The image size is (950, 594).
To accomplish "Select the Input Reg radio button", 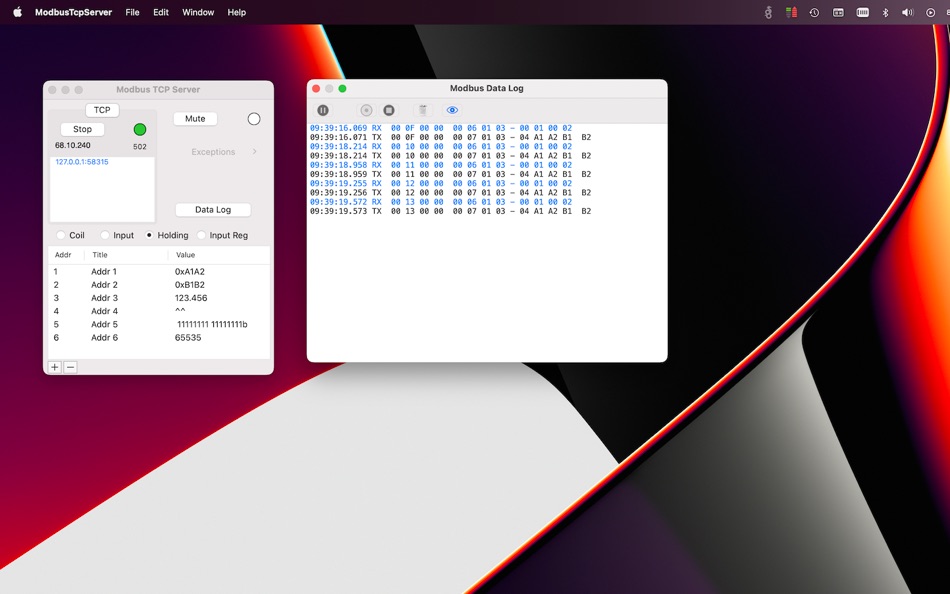I will point(201,235).
